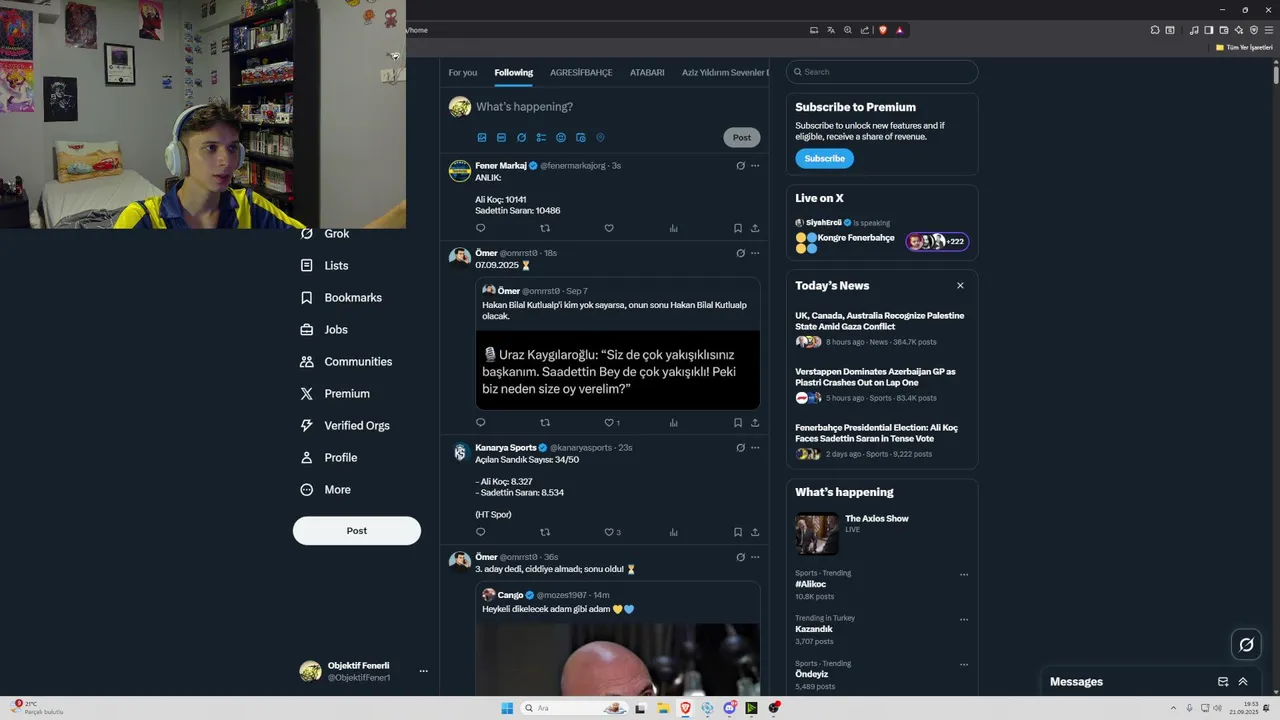This screenshot has width=1280, height=720.
Task: Bookmark Ömer's 07.09.2025 post
Action: point(738,423)
